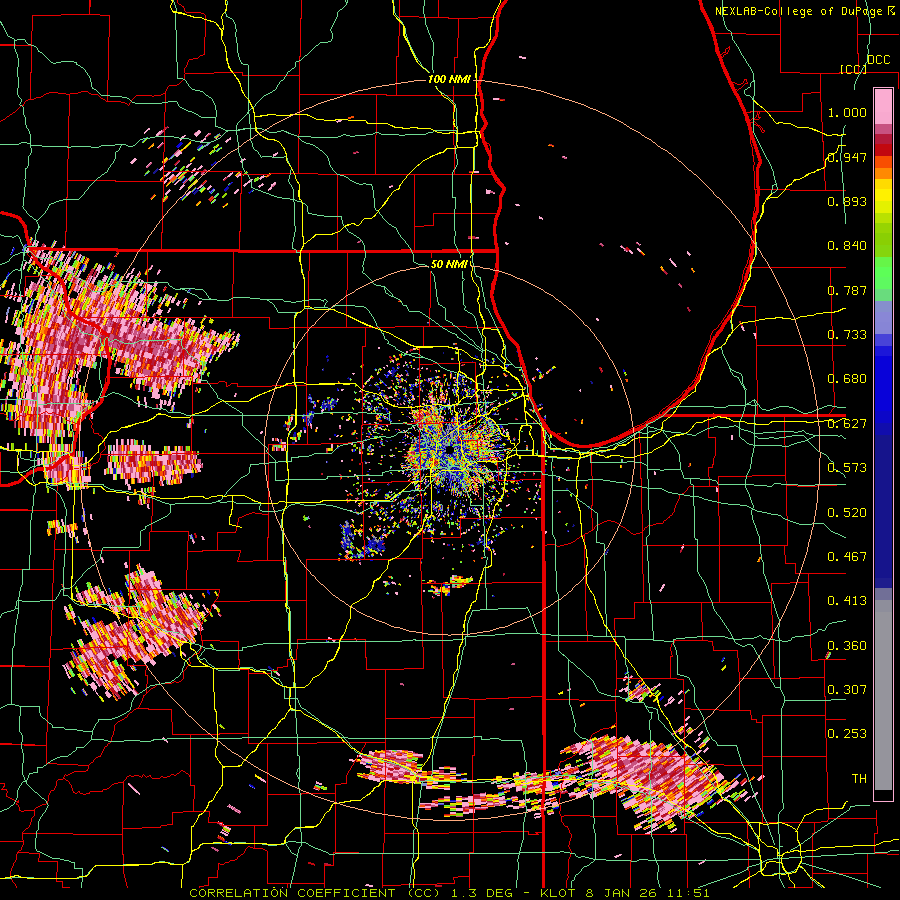Click the TH threshold label in legend
This screenshot has height=900, width=900.
tap(859, 779)
